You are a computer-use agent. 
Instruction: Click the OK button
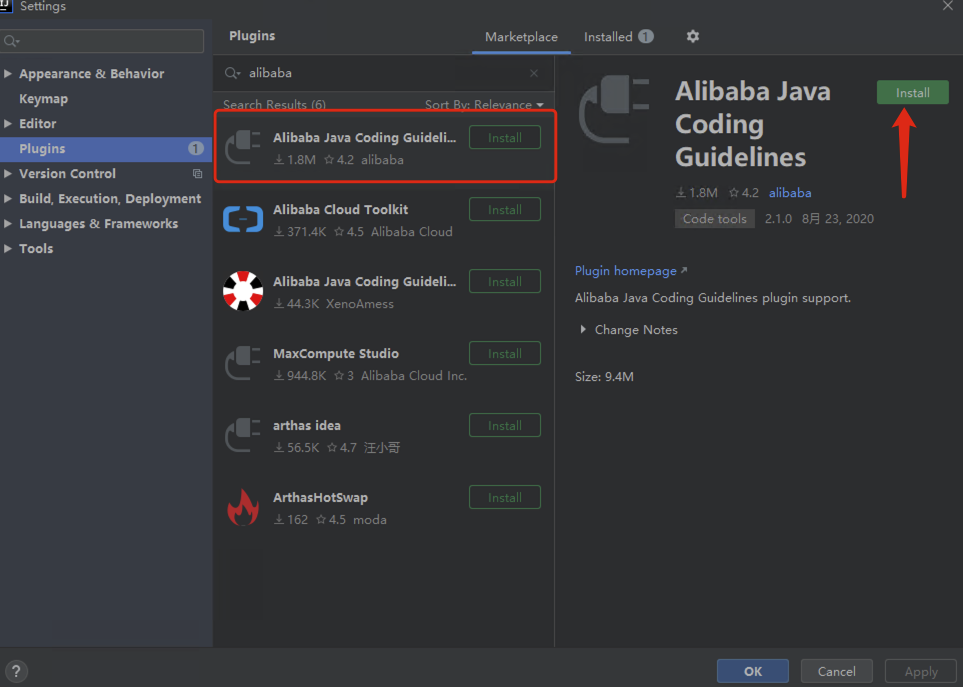(x=753, y=672)
